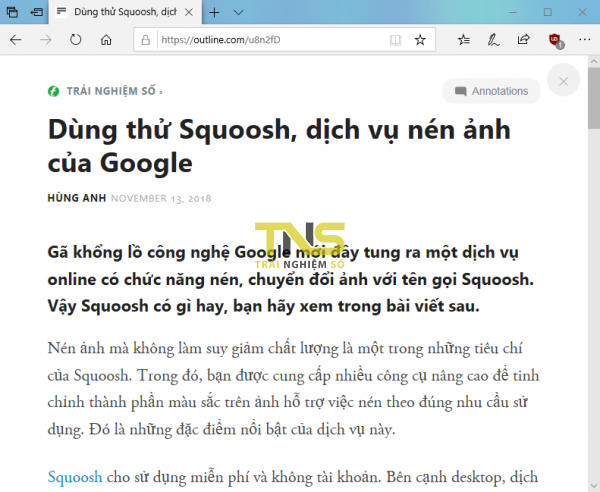Open the Squoosh hyperlink
Viewport: 600px width, 492px height.
75,477
